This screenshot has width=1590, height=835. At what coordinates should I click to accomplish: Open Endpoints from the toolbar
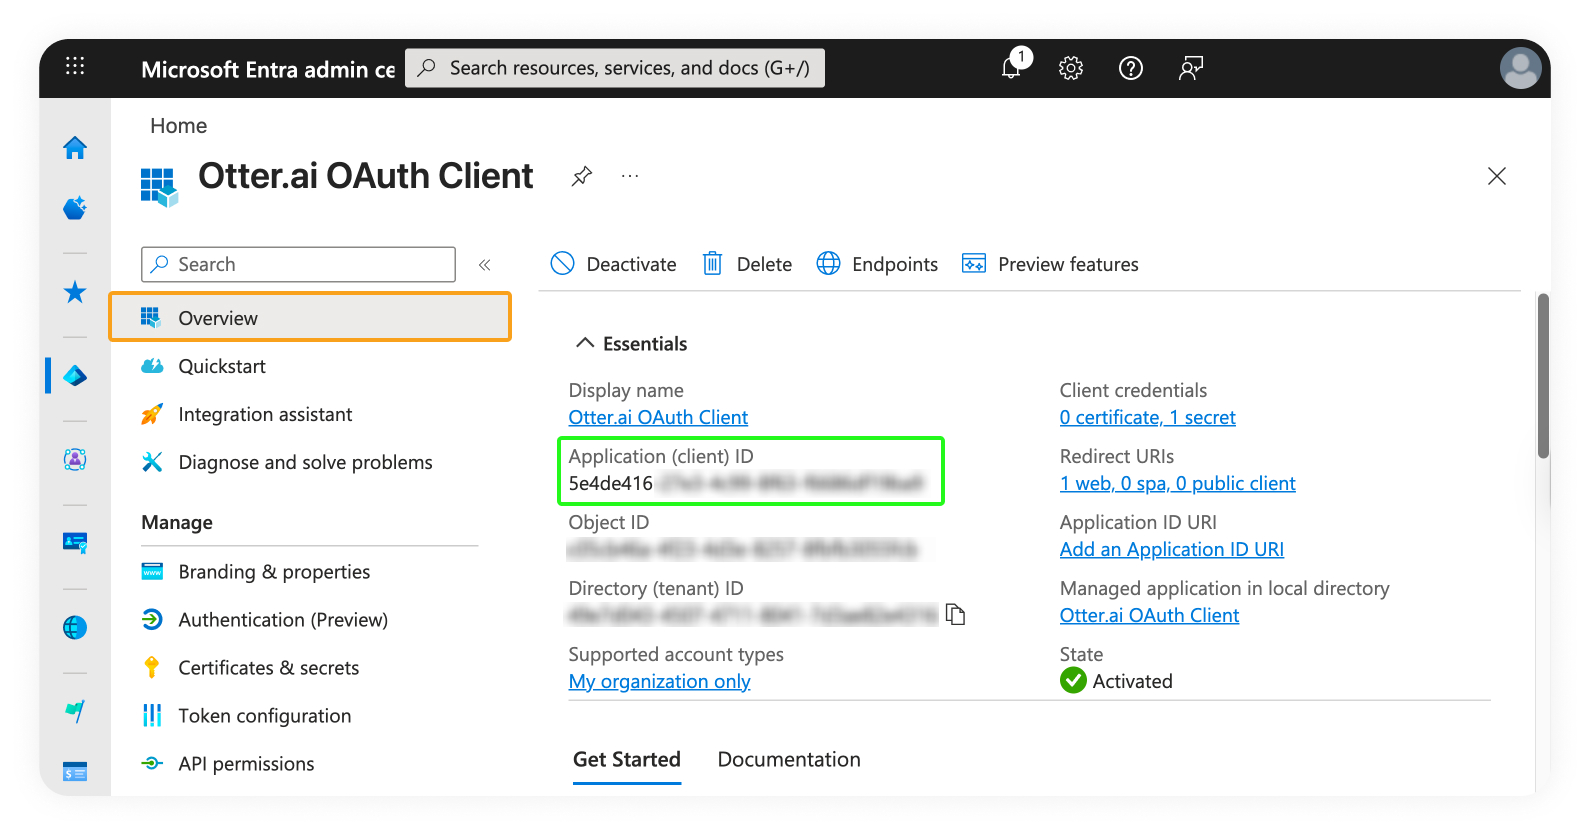878,264
